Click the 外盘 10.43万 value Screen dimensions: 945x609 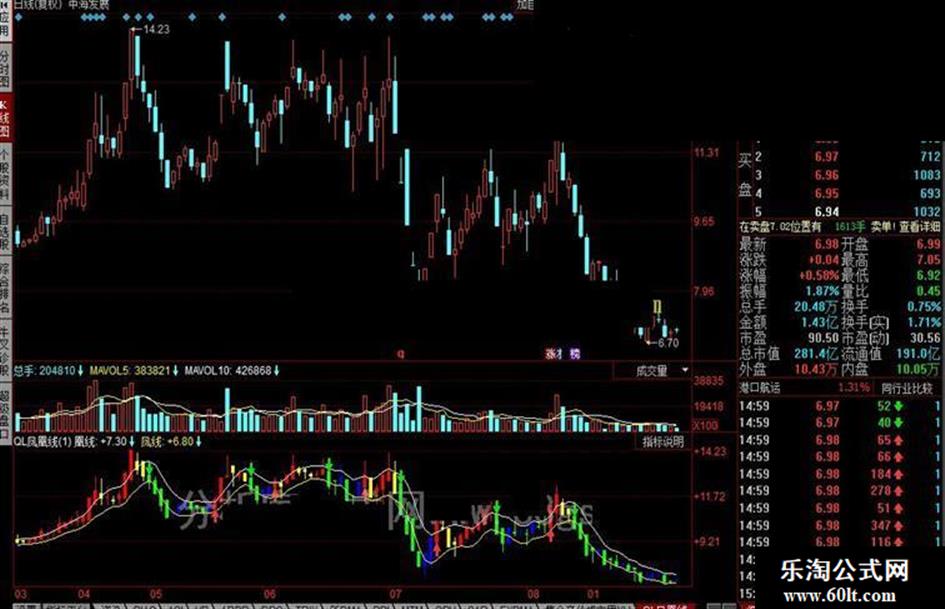tap(817, 368)
